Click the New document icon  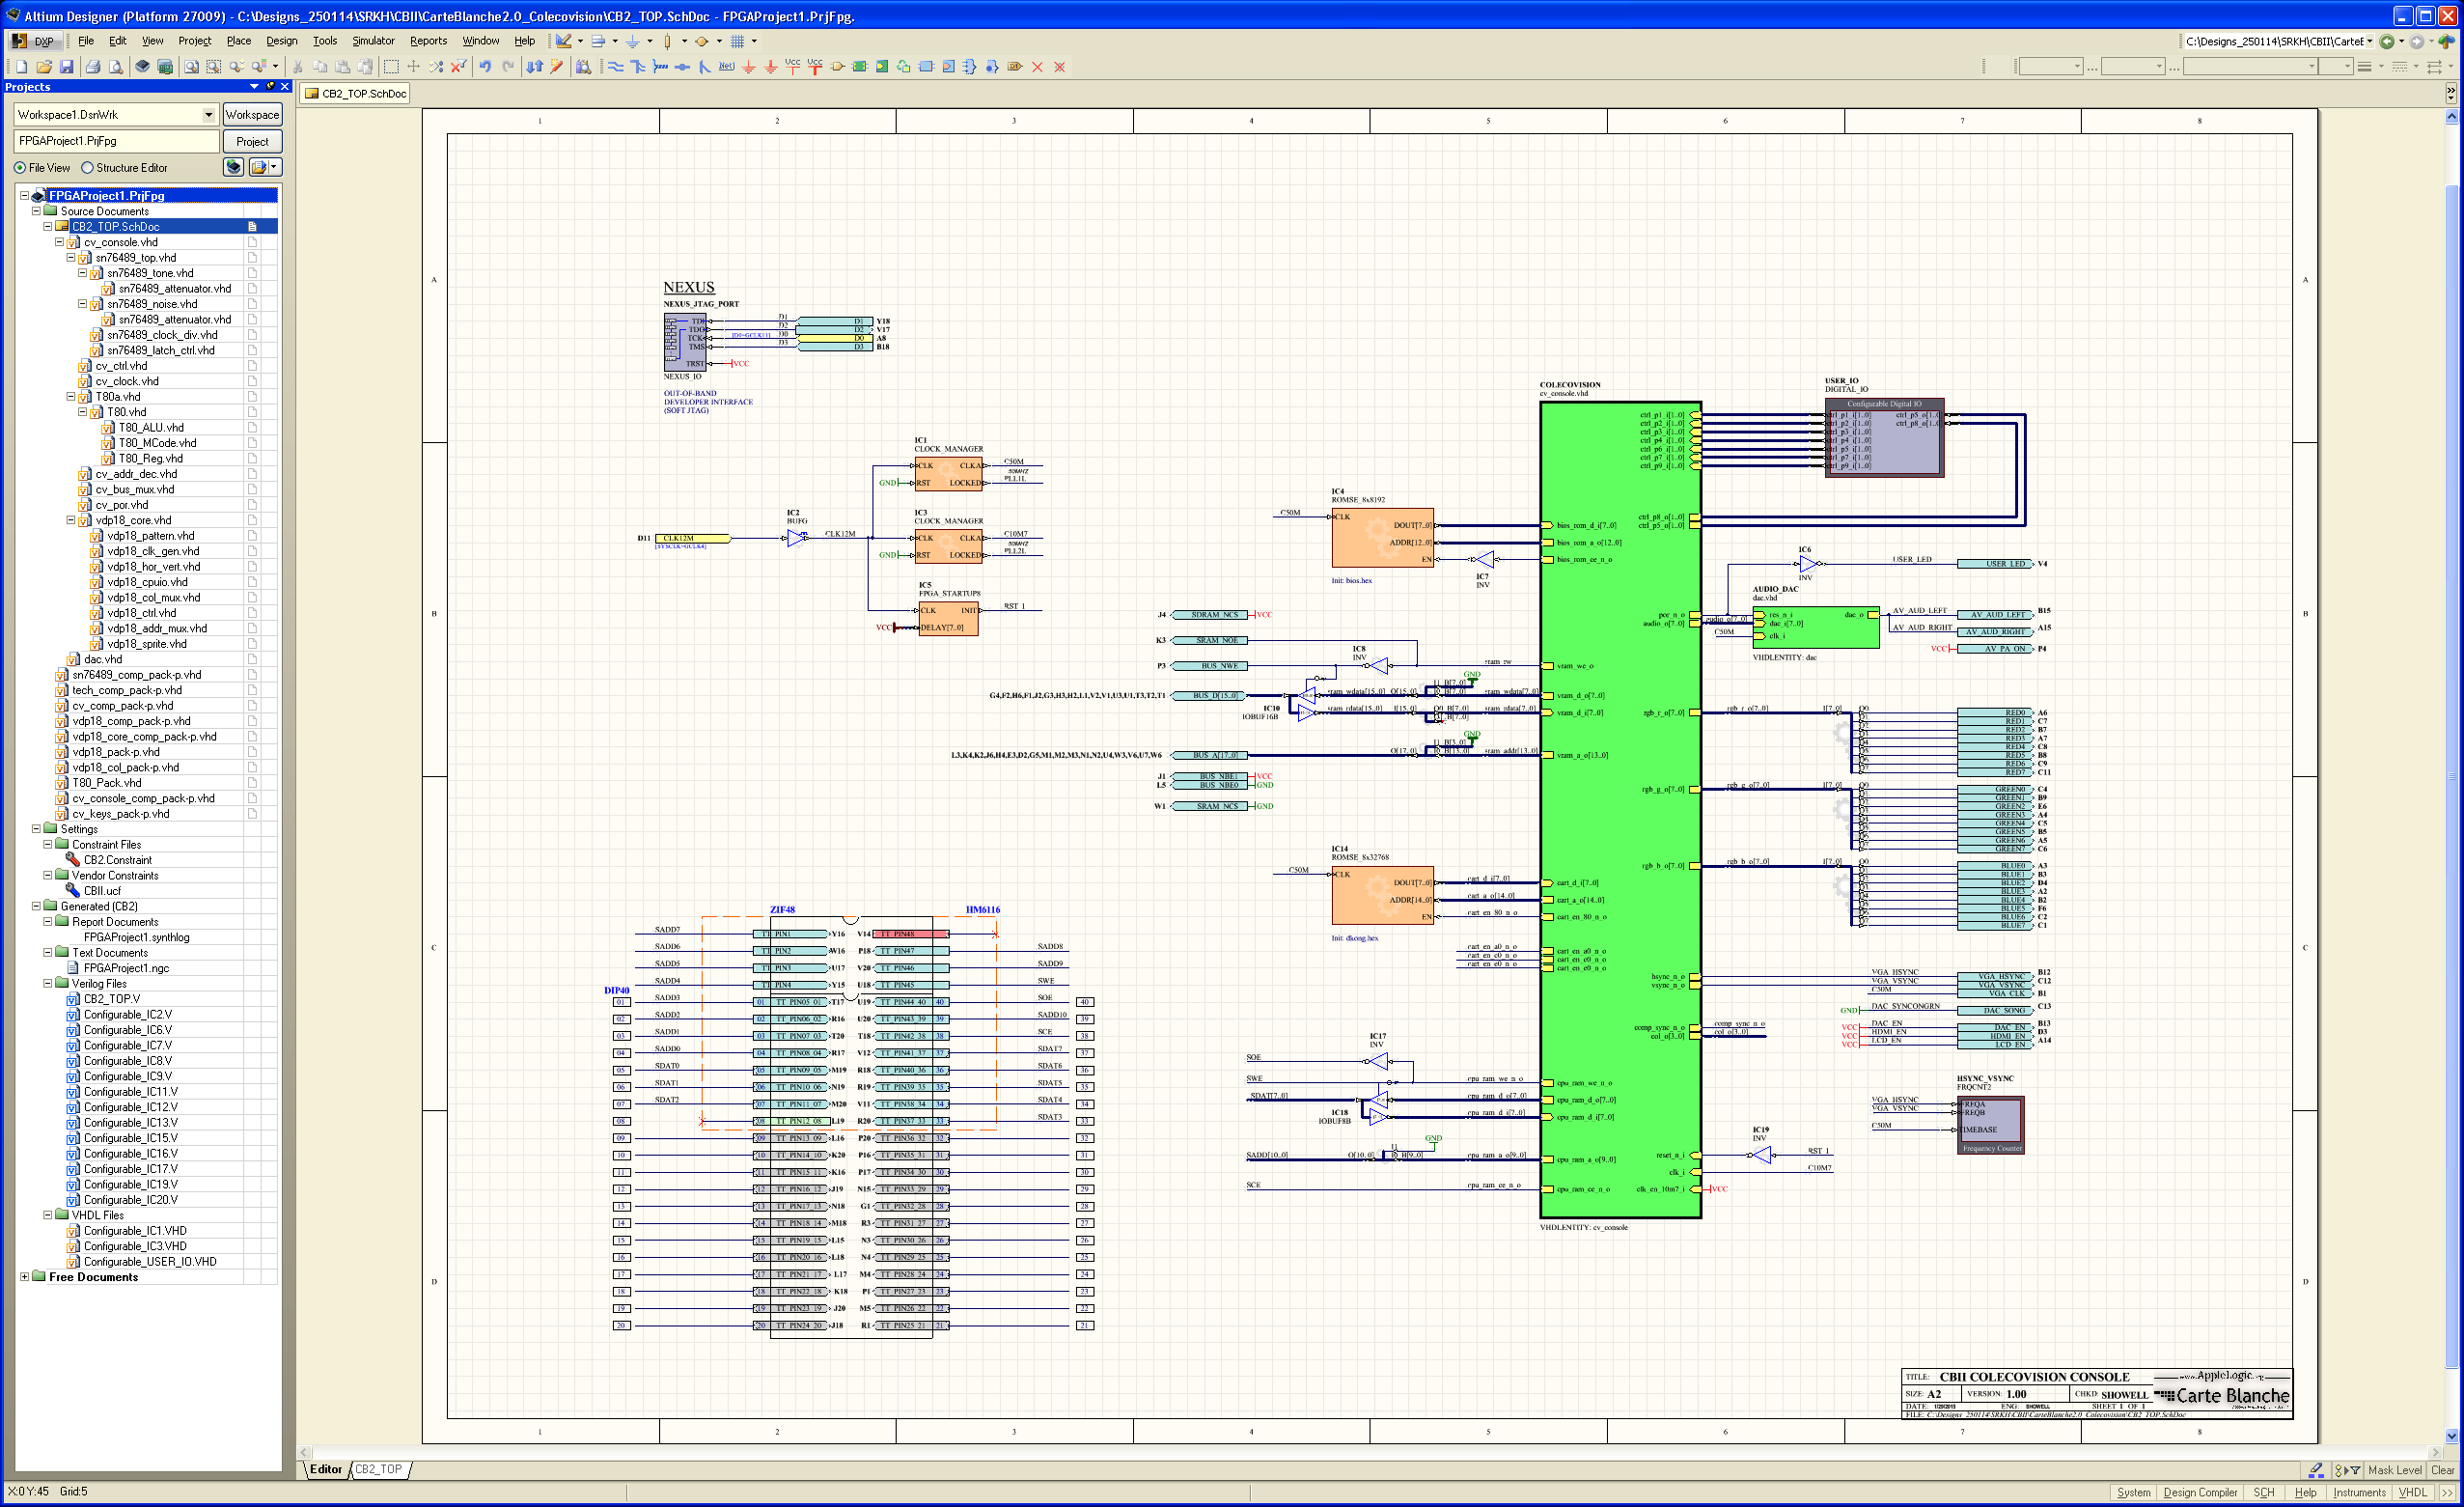22,67
